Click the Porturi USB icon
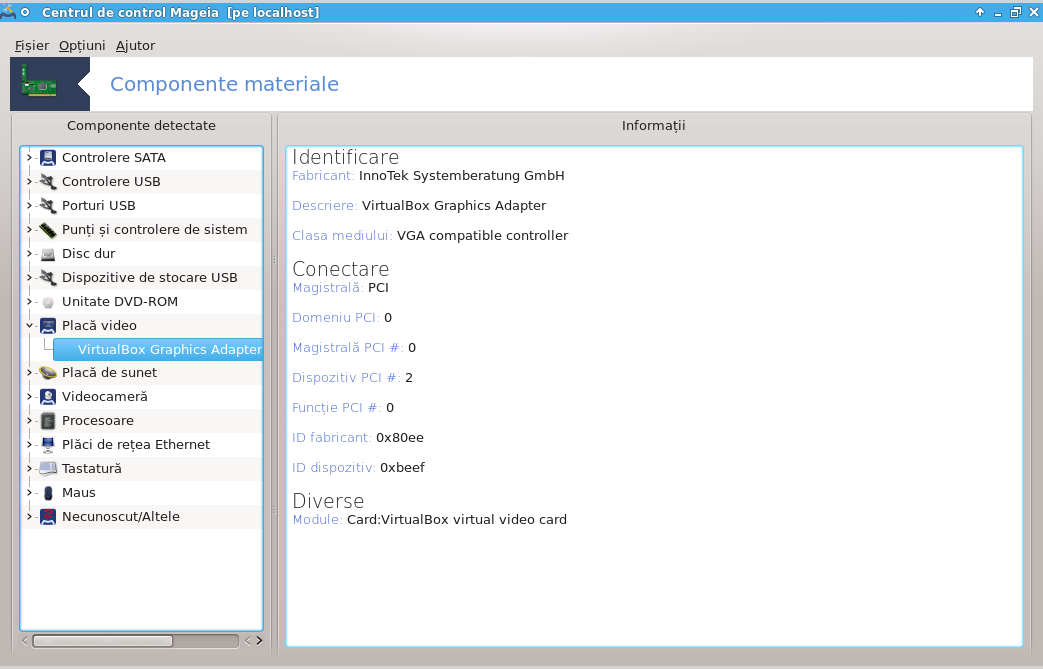1043x669 pixels. pyautogui.click(x=48, y=205)
